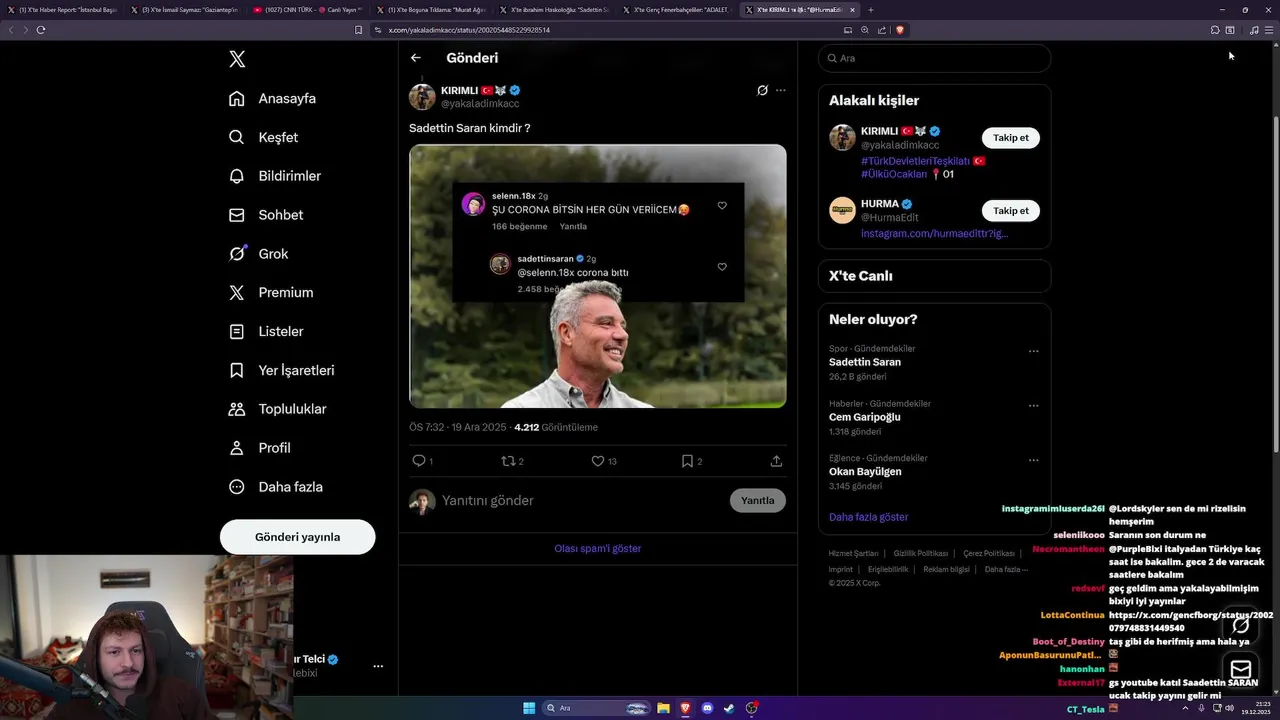Open Daha fazla menu
The width and height of the screenshot is (1280, 720).
[x=275, y=487]
